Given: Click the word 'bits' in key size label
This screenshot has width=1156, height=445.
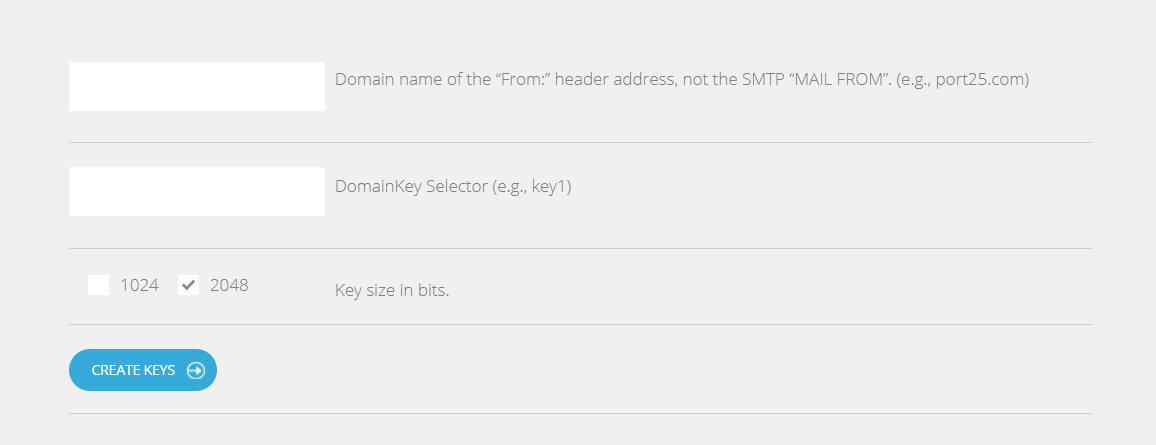Looking at the screenshot, I should pyautogui.click(x=434, y=290).
